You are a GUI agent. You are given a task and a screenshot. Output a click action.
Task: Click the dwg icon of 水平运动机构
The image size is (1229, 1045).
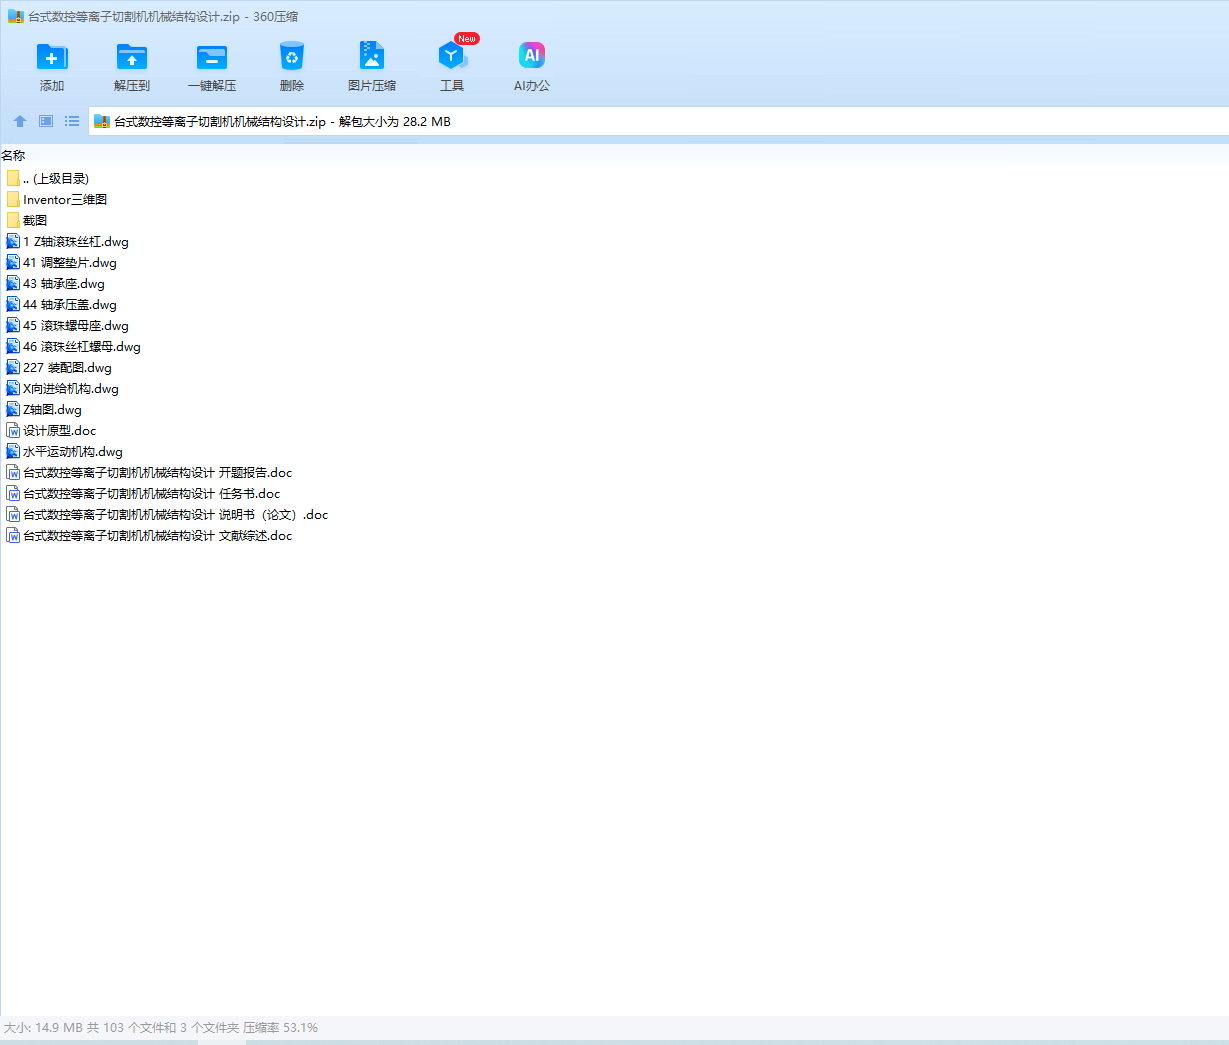tap(13, 451)
